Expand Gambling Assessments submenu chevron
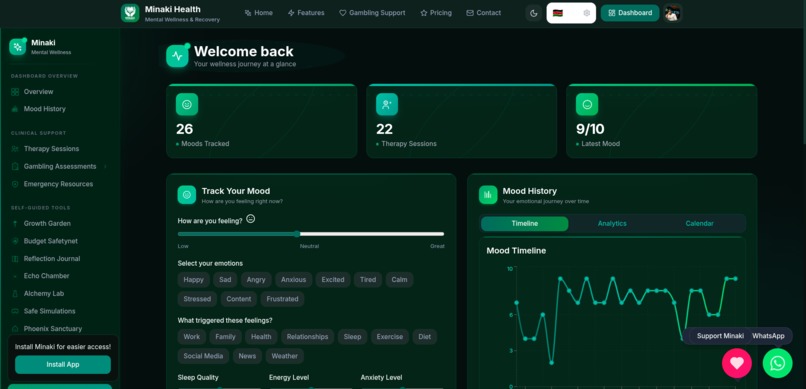The height and width of the screenshot is (389, 806). (105, 166)
